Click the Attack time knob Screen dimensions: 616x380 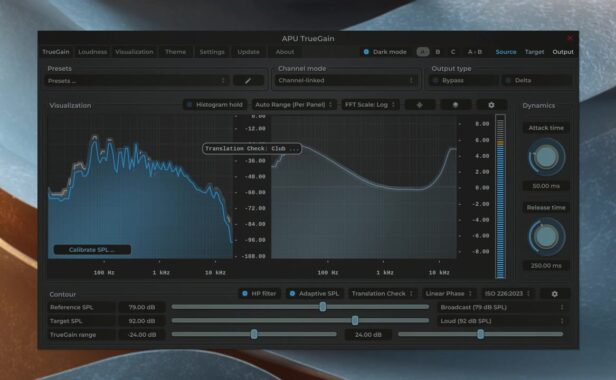[546, 157]
